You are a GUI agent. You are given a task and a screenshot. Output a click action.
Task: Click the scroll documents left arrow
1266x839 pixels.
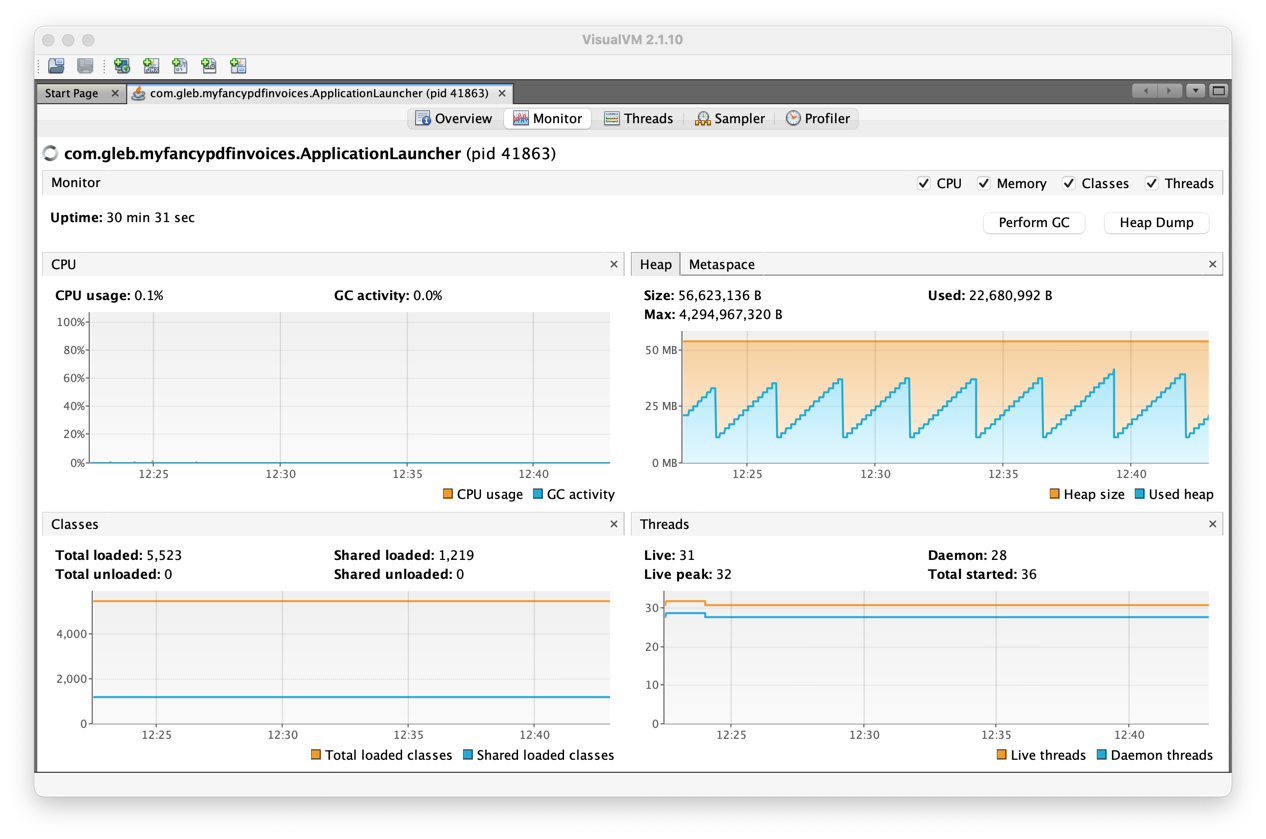pos(1145,91)
